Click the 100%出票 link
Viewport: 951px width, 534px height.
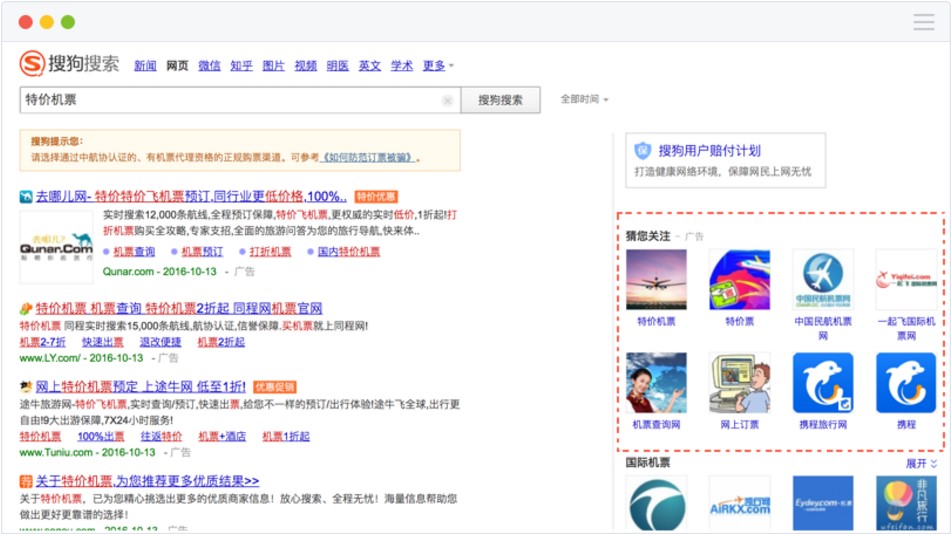click(x=101, y=436)
